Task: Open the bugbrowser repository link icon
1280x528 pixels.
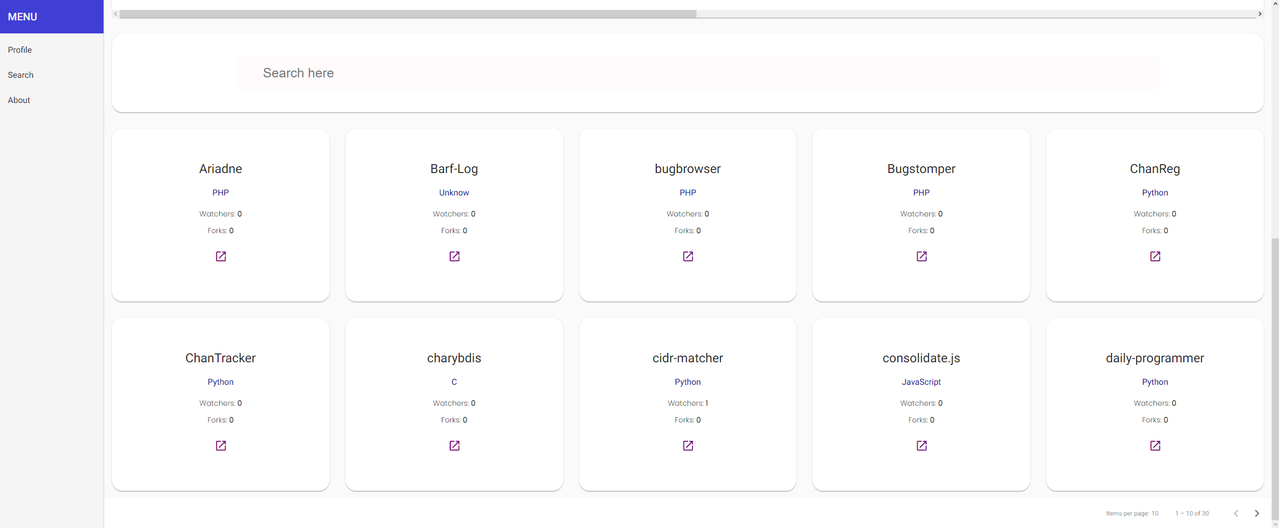Action: click(688, 257)
